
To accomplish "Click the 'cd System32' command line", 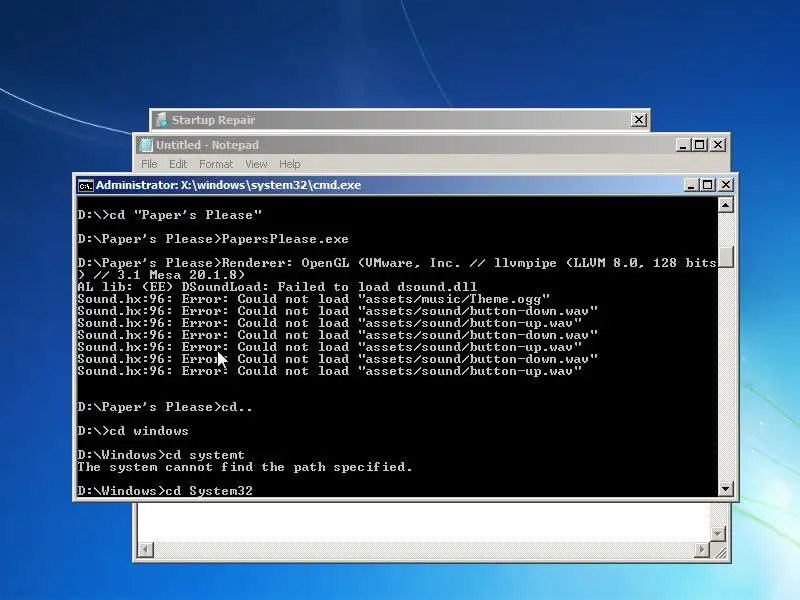I will click(x=165, y=491).
